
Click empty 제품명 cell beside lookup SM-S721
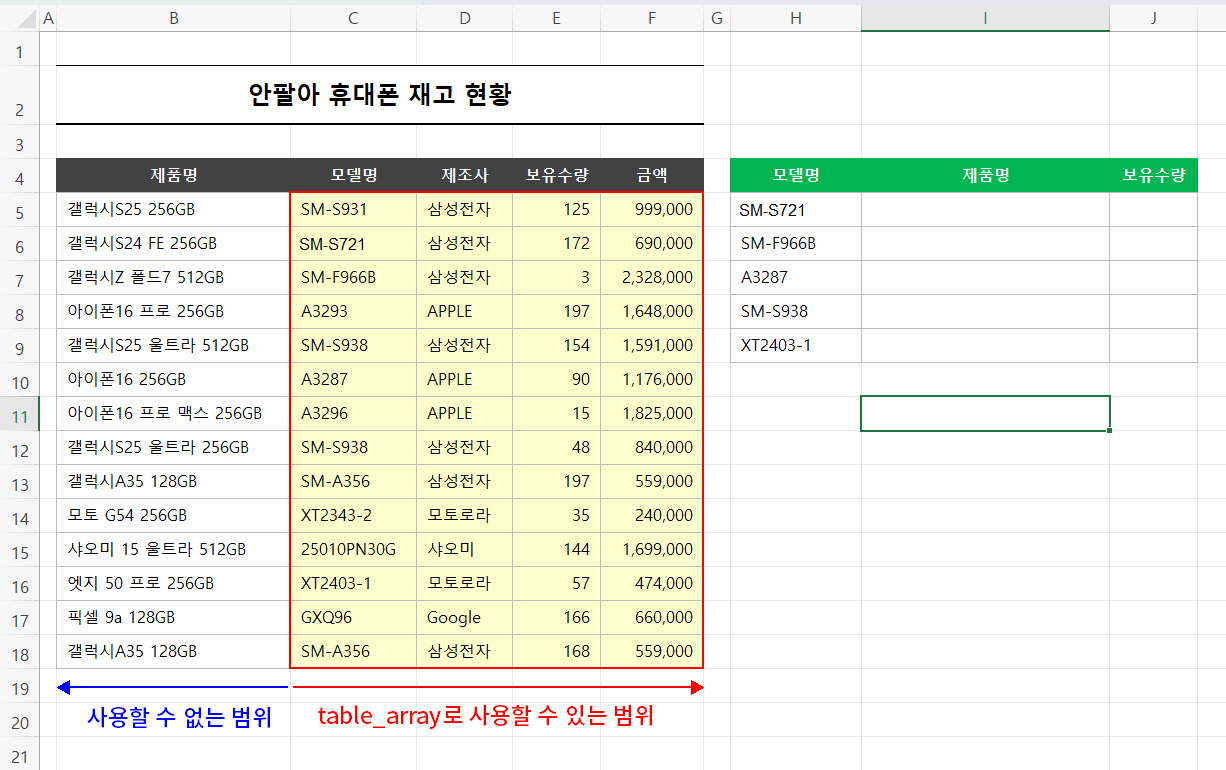pos(985,210)
